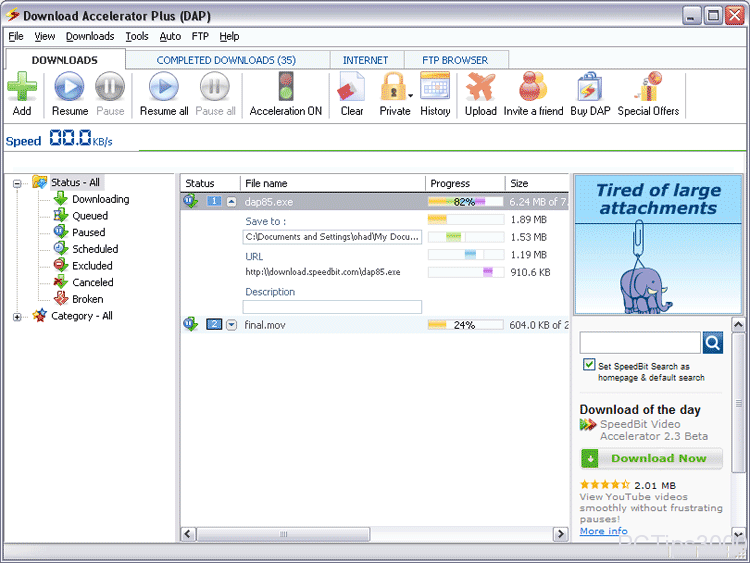Open the Downloads menu
The image size is (750, 563).
90,36
